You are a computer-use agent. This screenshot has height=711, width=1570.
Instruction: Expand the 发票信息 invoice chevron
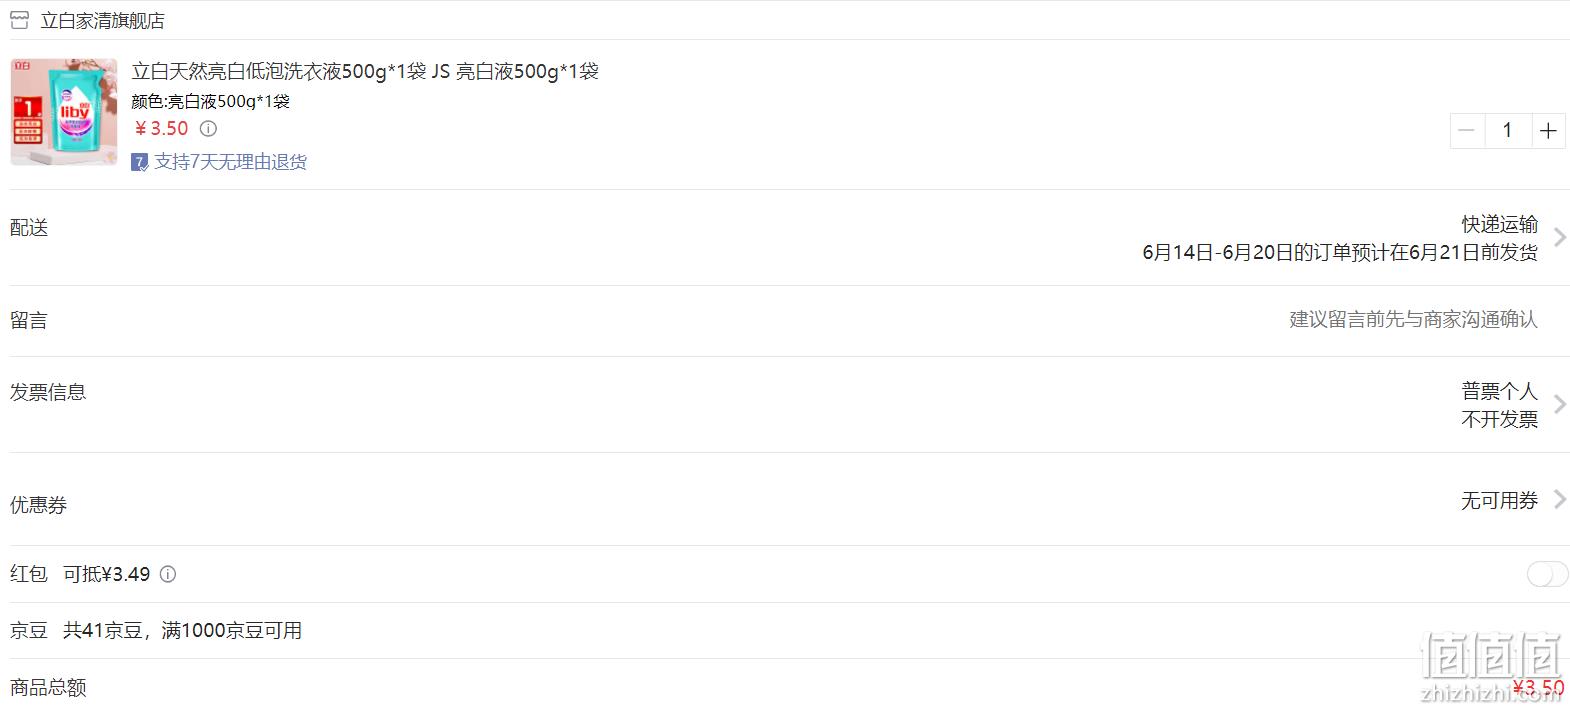point(1559,404)
